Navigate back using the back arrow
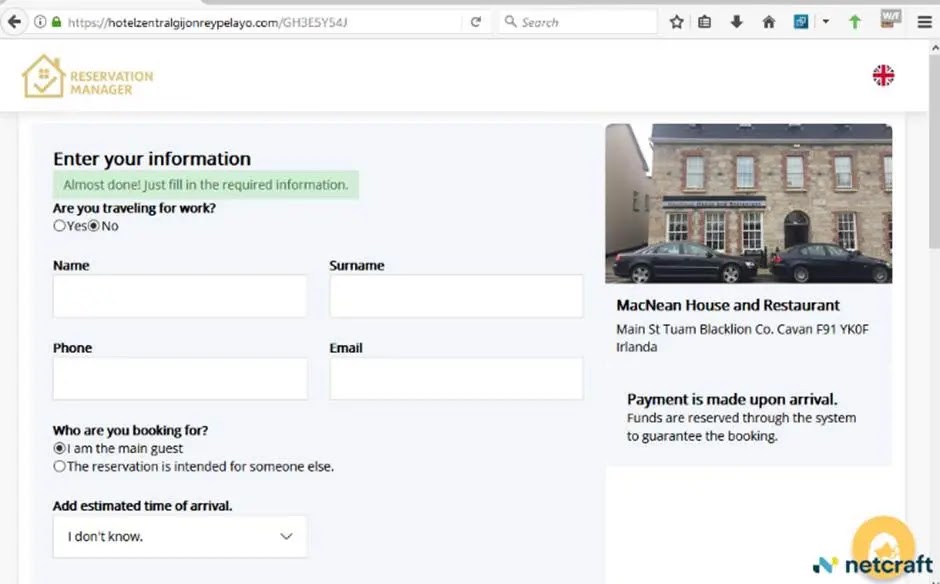The width and height of the screenshot is (940, 584). (x=13, y=21)
